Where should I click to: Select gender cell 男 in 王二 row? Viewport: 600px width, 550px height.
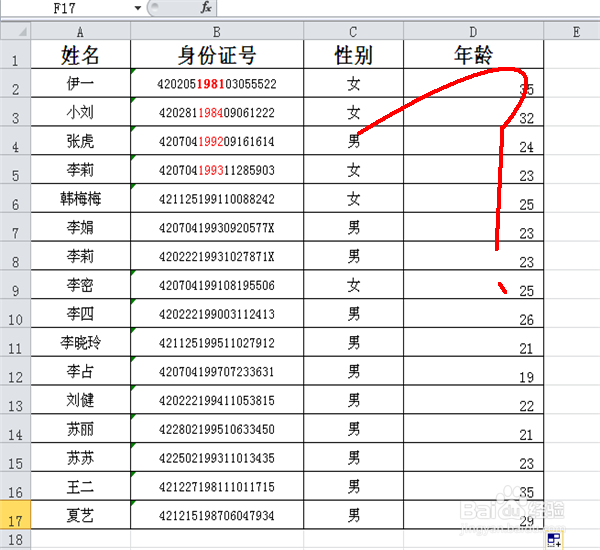pyautogui.click(x=353, y=486)
